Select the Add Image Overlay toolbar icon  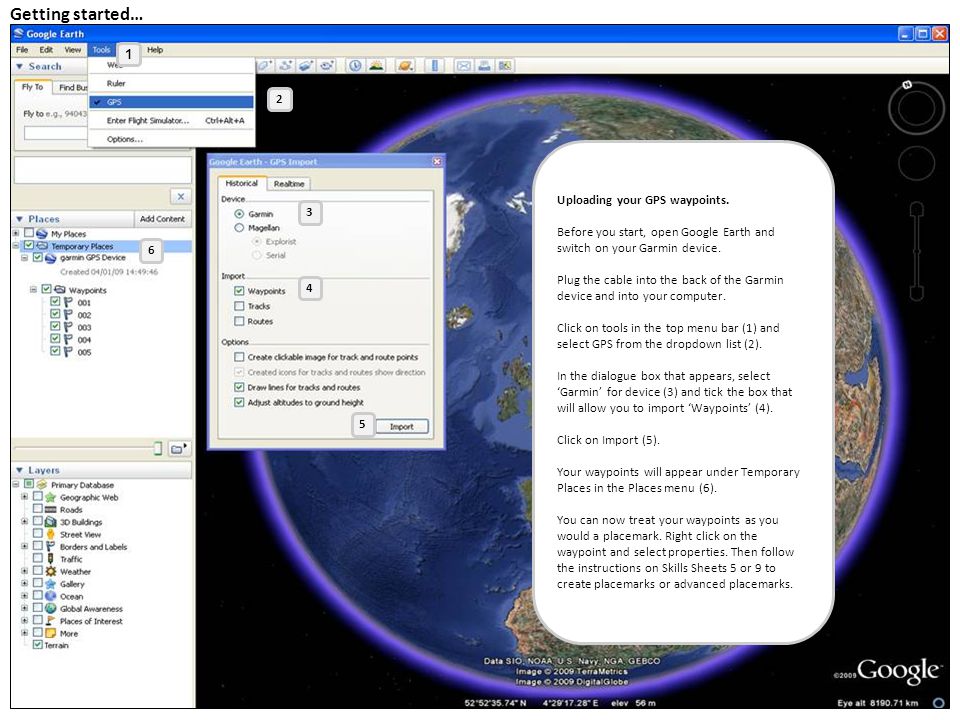[306, 66]
